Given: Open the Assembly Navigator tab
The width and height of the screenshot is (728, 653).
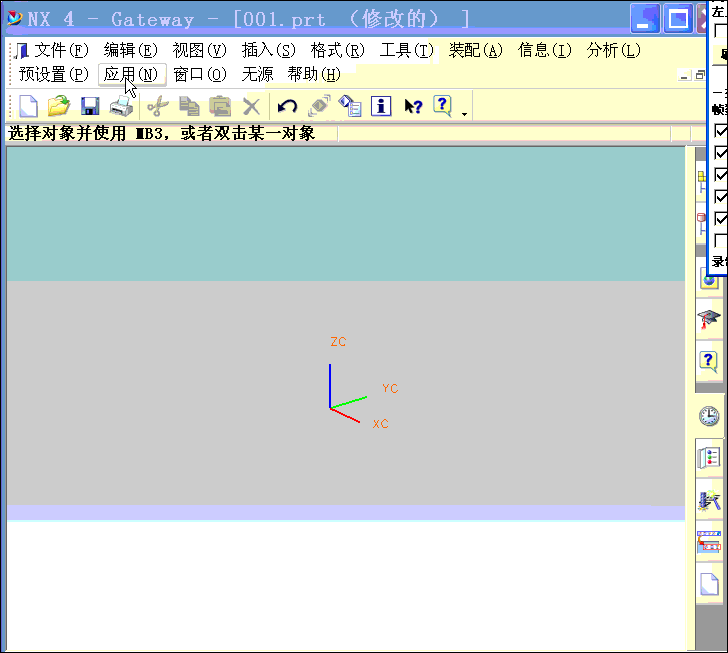Looking at the screenshot, I should 702,183.
